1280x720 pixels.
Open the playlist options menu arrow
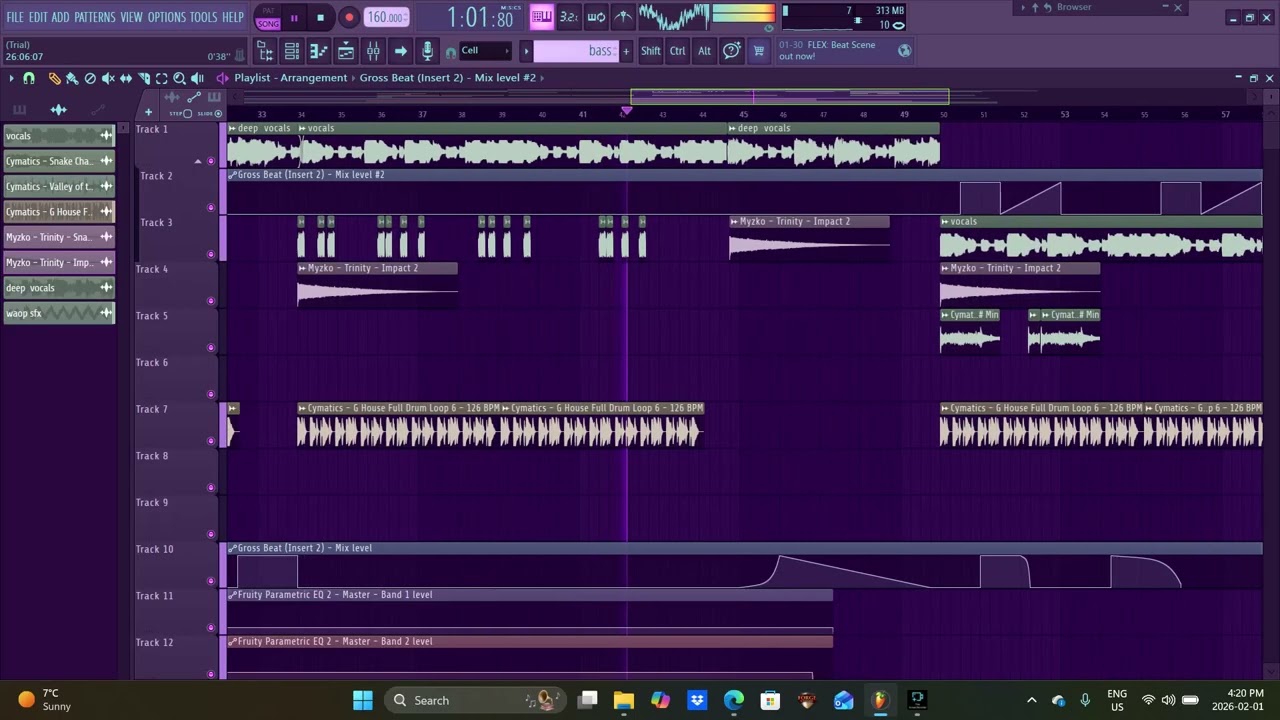pyautogui.click(x=12, y=78)
